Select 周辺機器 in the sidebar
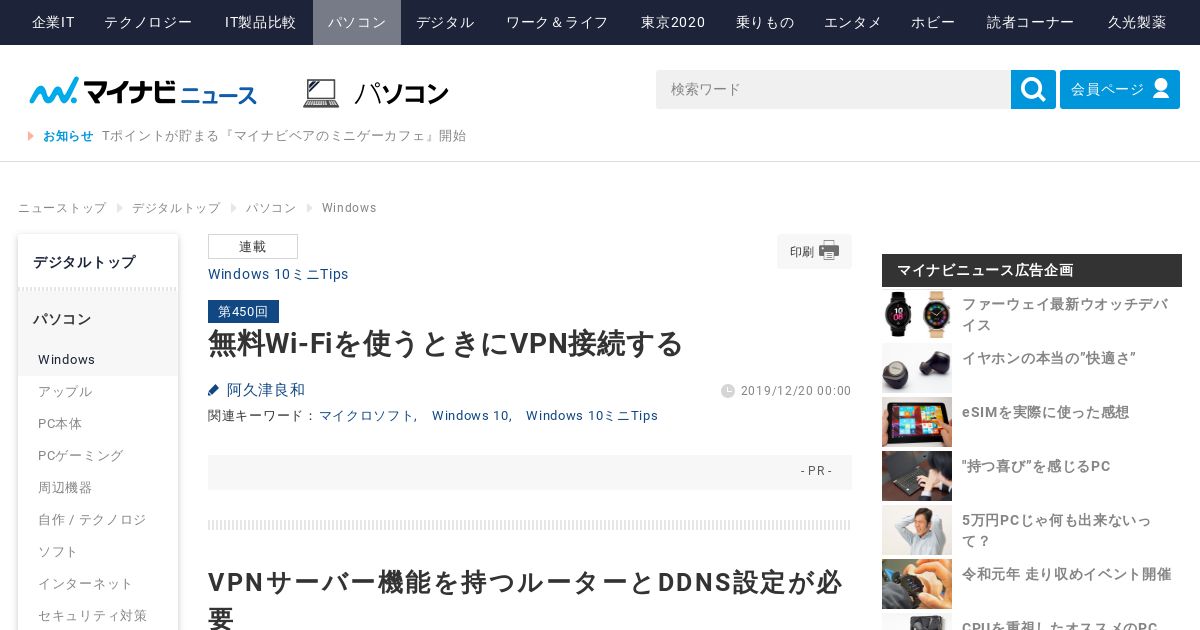The height and width of the screenshot is (630, 1200). coord(98,487)
